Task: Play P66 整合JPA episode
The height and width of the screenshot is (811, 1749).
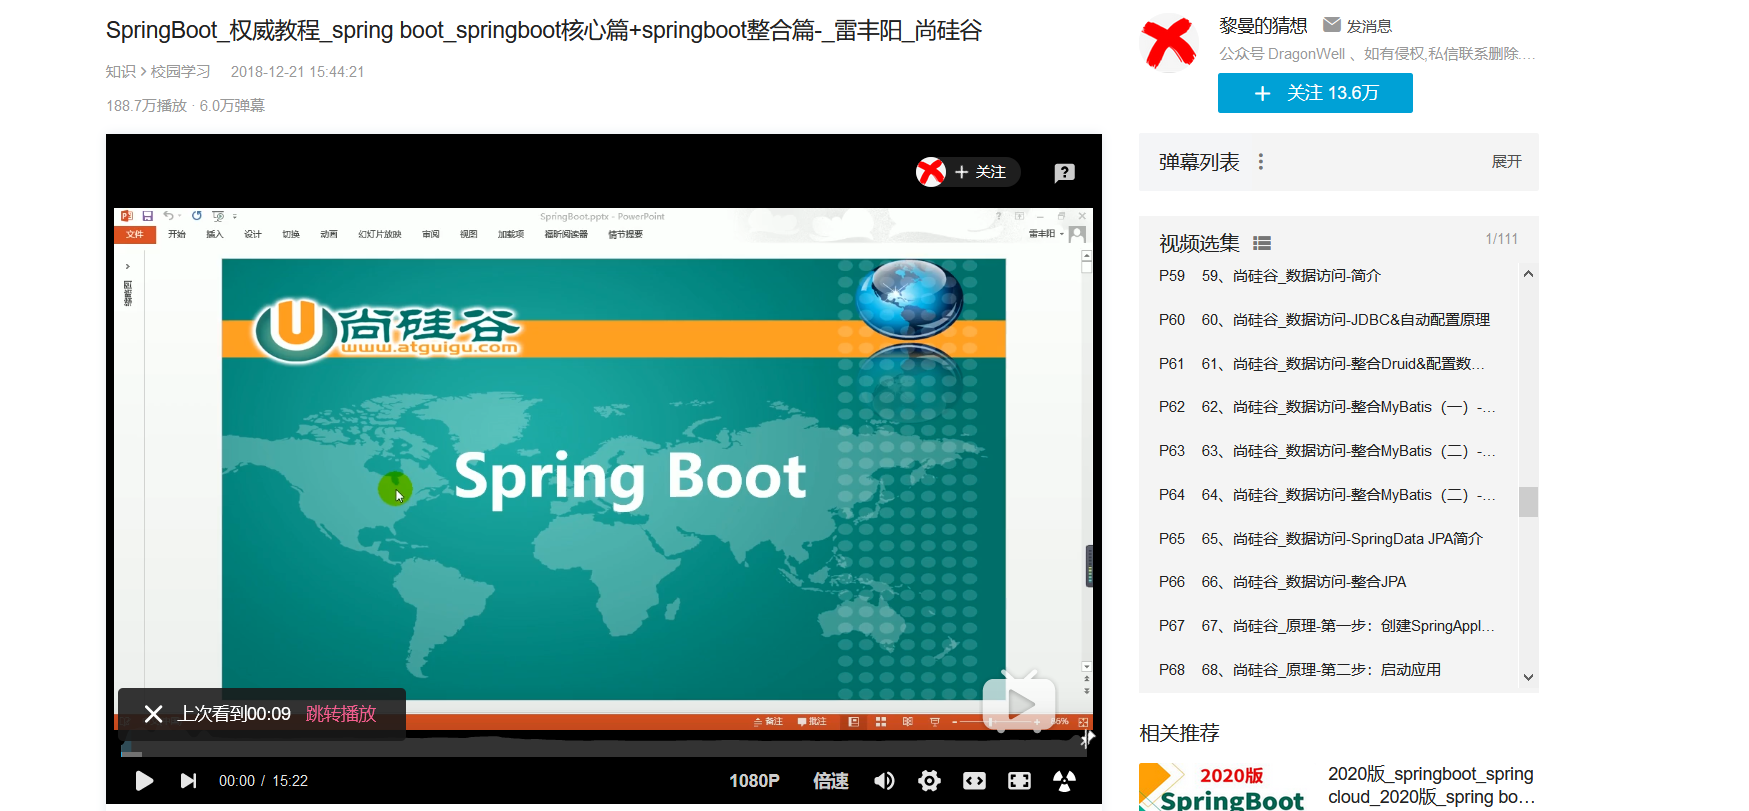Action: [x=1328, y=582]
